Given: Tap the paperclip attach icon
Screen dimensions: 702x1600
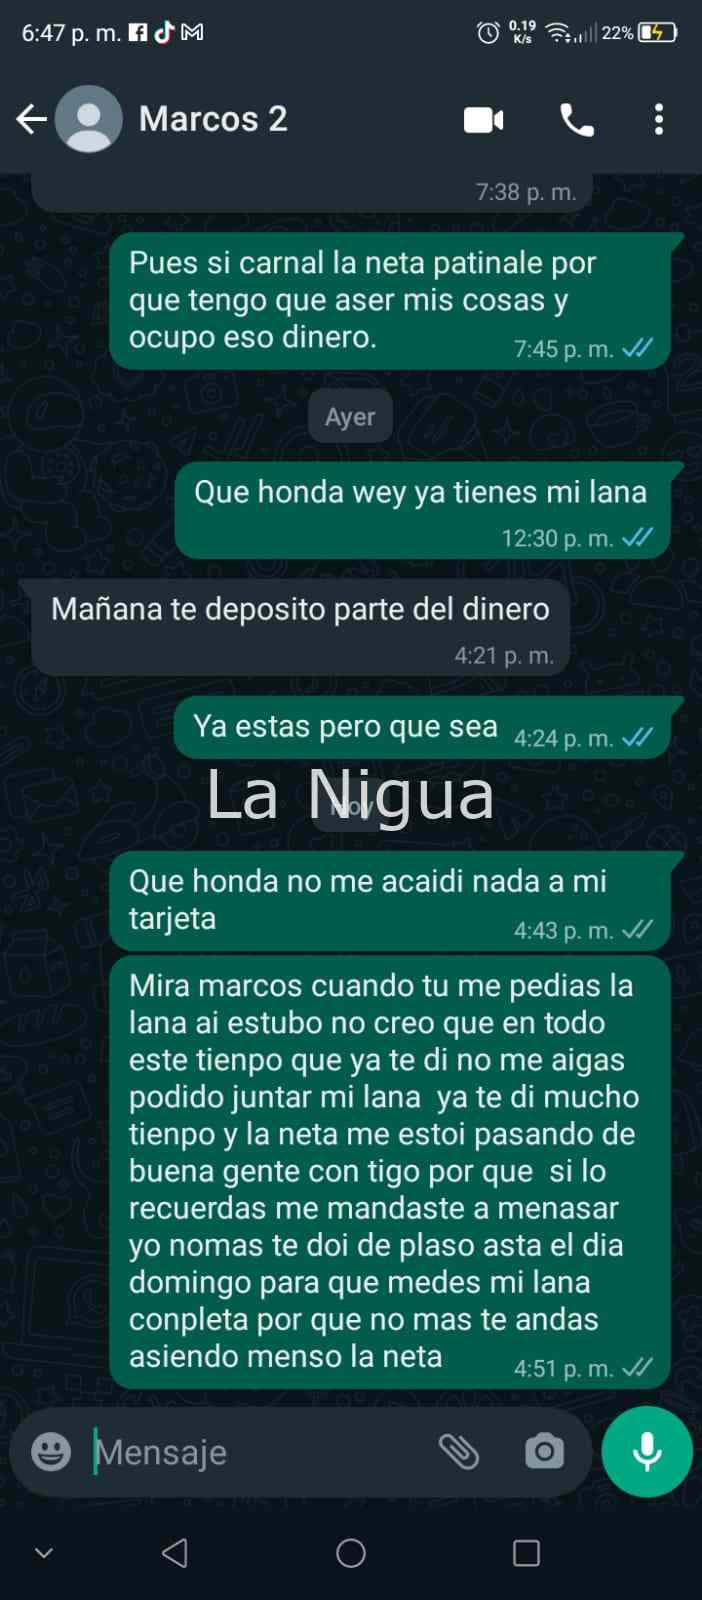Looking at the screenshot, I should [x=459, y=1451].
